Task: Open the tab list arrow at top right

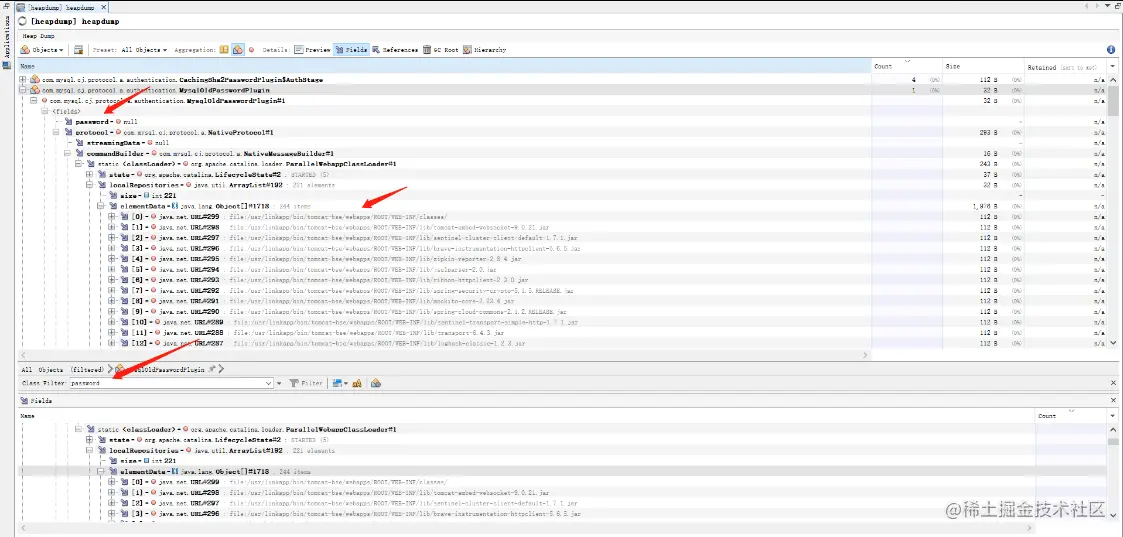Action: [x=1106, y=7]
